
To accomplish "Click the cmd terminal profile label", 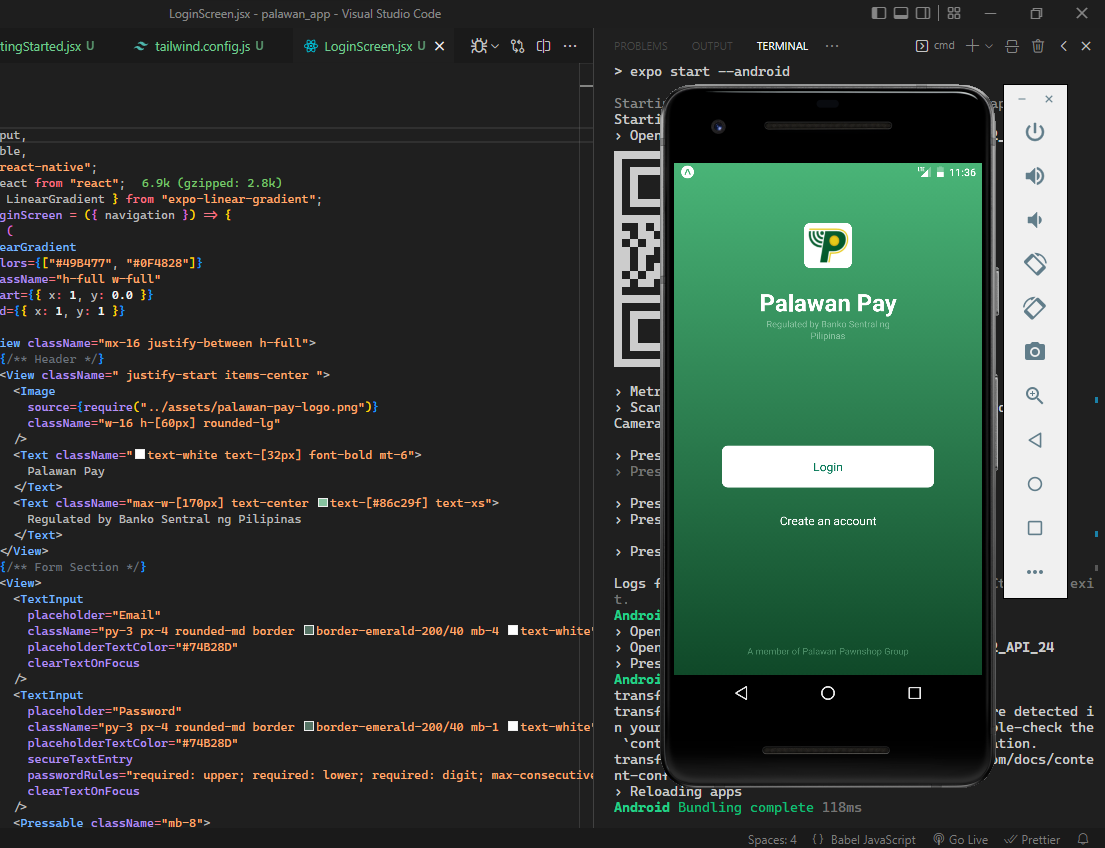I will [x=935, y=46].
